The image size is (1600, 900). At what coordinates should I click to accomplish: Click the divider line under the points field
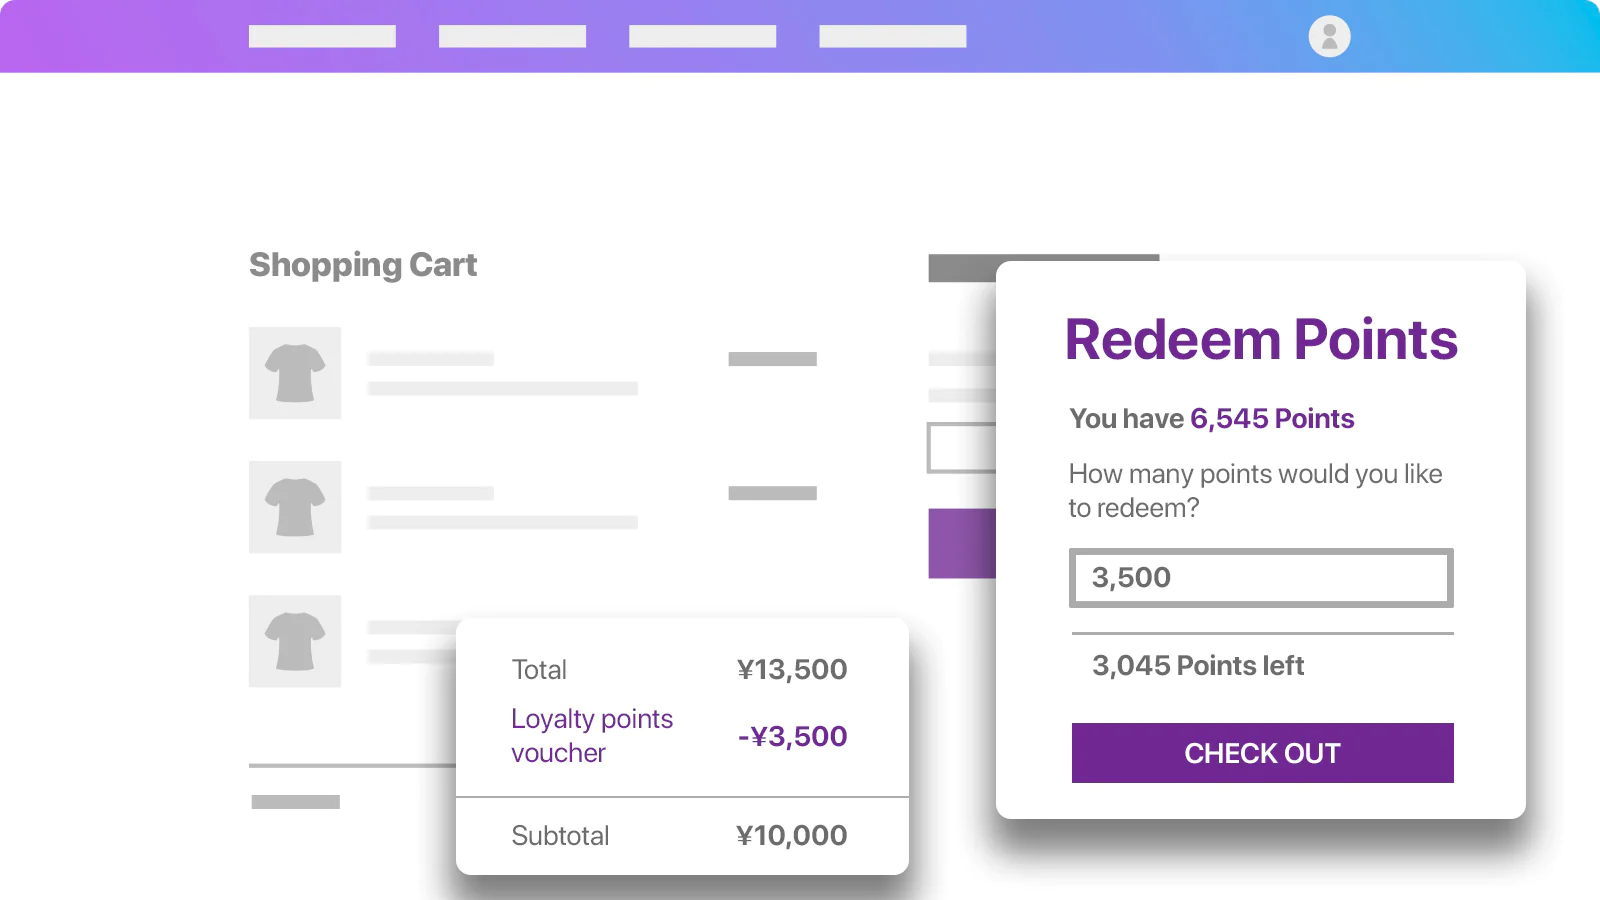1261,632
